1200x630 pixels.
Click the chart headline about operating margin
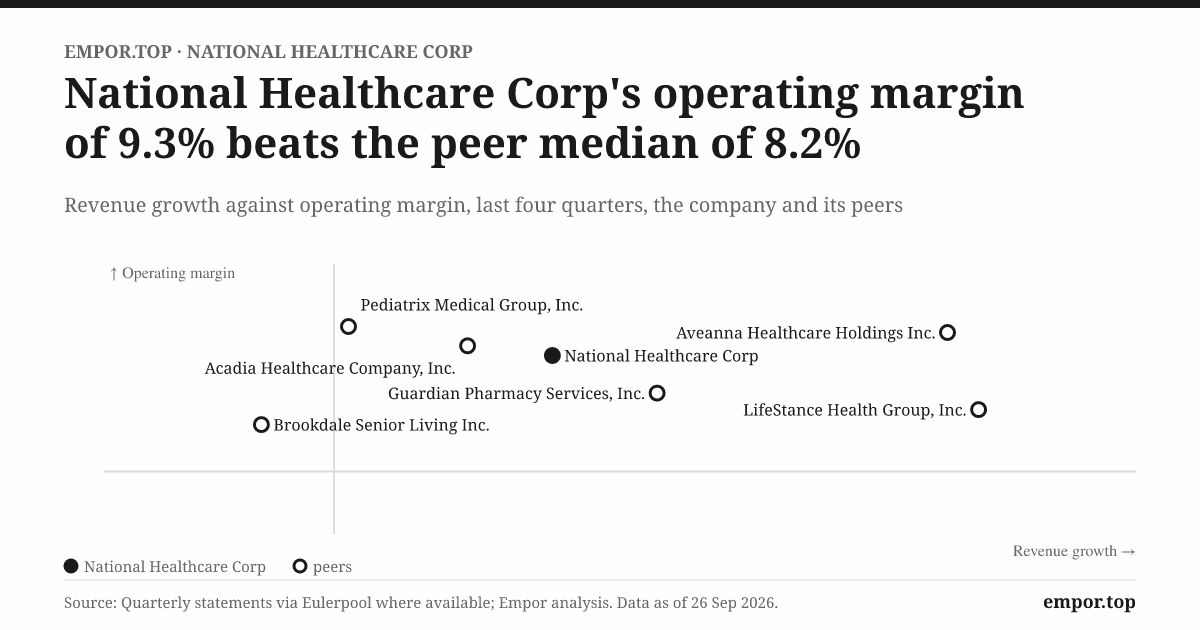click(544, 119)
